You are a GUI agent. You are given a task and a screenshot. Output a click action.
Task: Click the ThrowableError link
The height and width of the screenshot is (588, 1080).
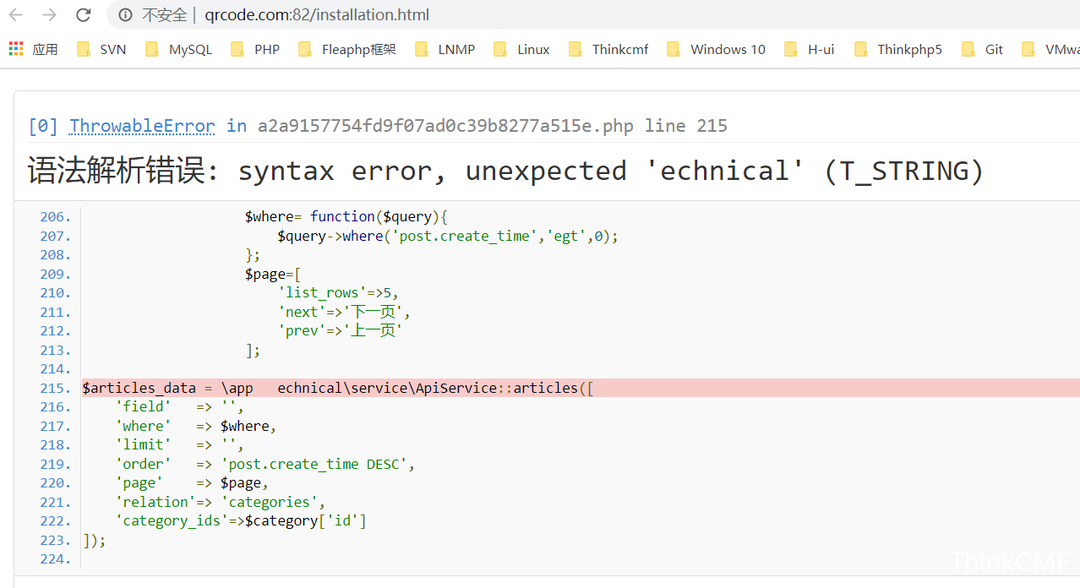142,126
